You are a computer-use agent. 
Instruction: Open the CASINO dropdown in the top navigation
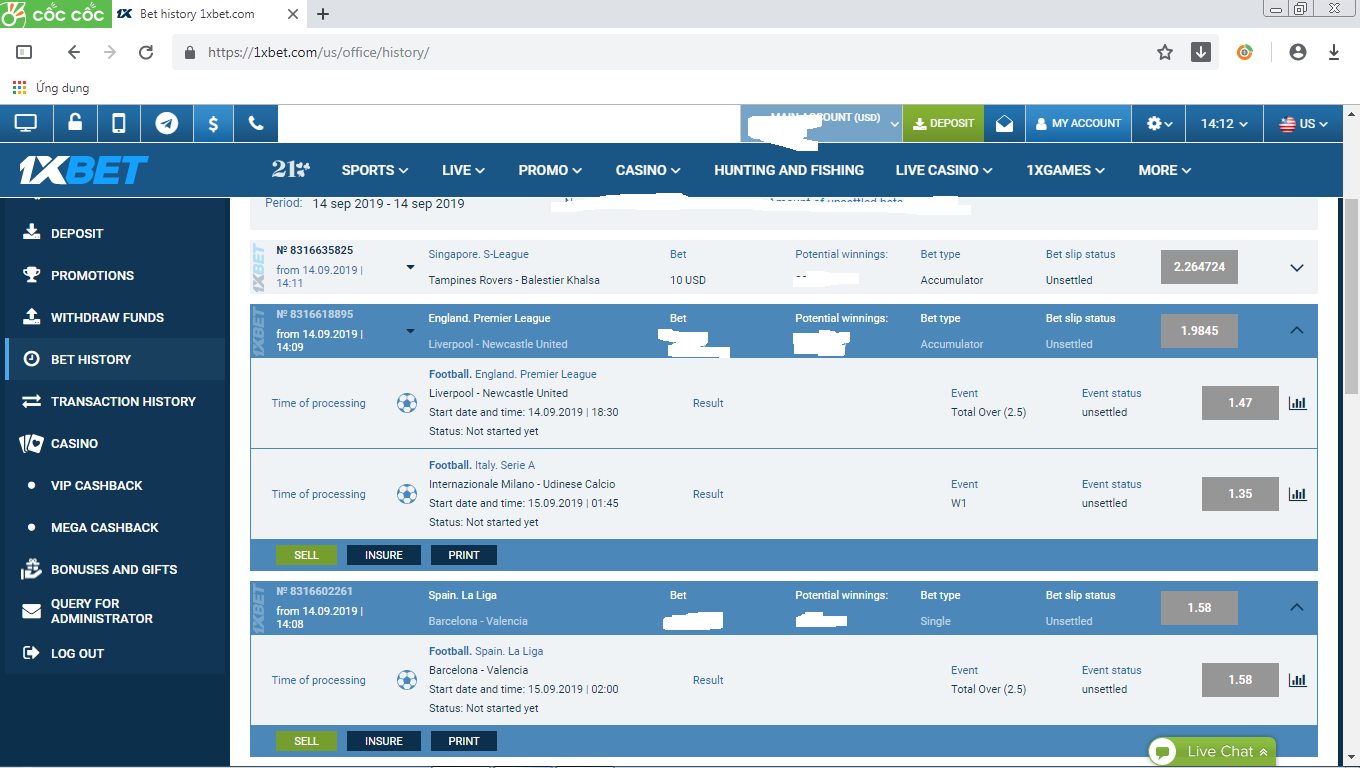click(648, 170)
